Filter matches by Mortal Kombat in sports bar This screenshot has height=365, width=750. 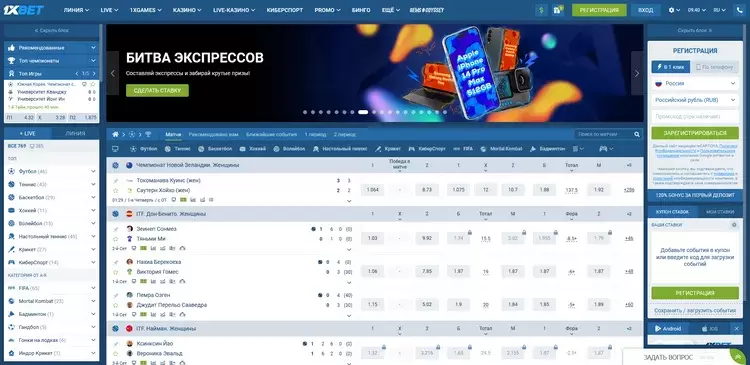(501, 149)
